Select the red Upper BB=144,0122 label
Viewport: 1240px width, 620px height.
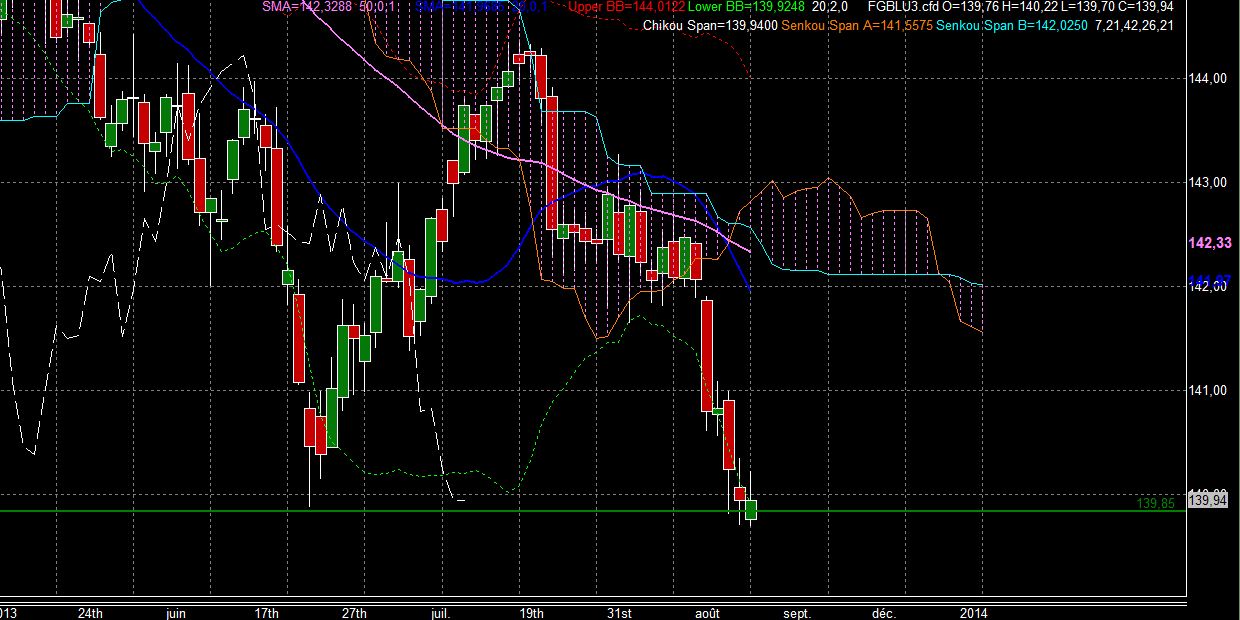[626, 7]
